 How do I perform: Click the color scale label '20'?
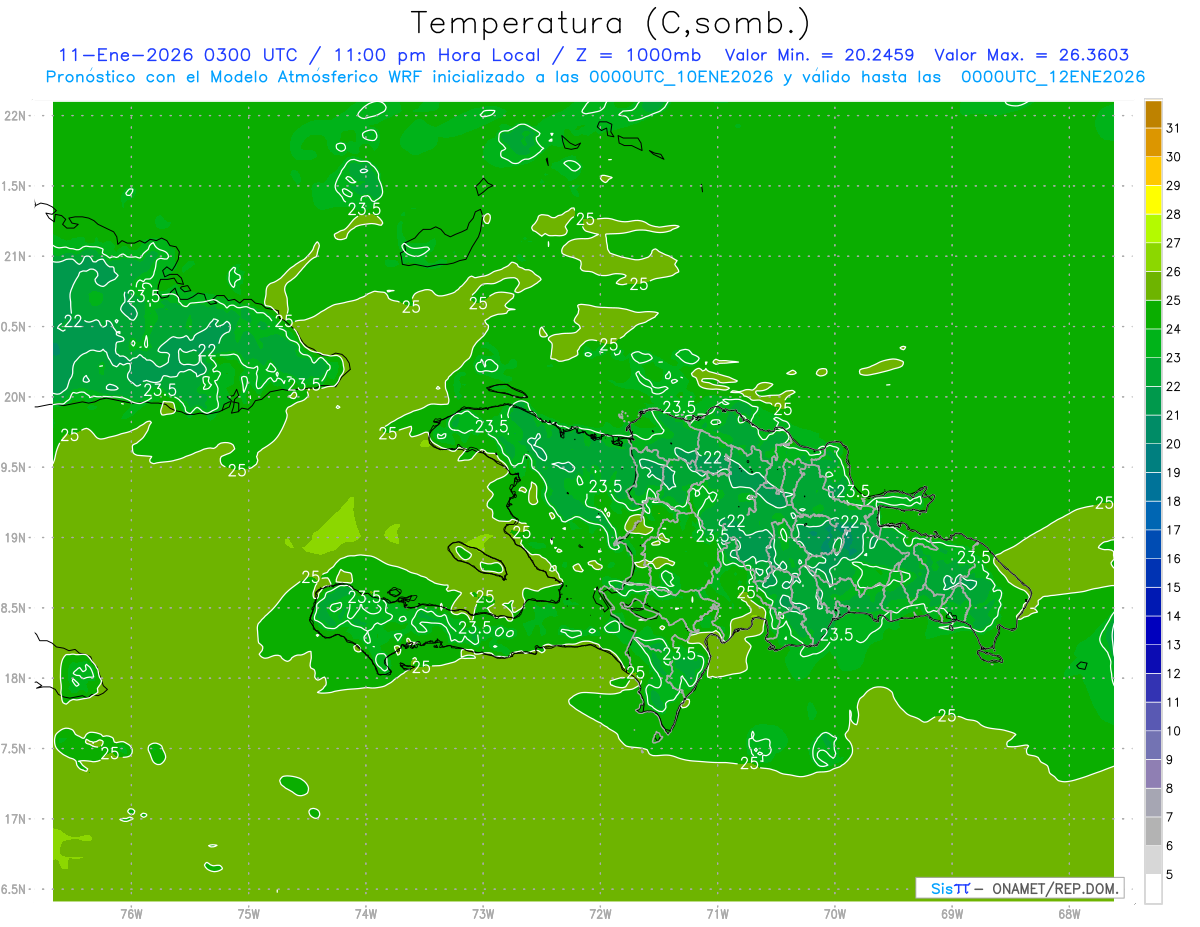point(1174,444)
